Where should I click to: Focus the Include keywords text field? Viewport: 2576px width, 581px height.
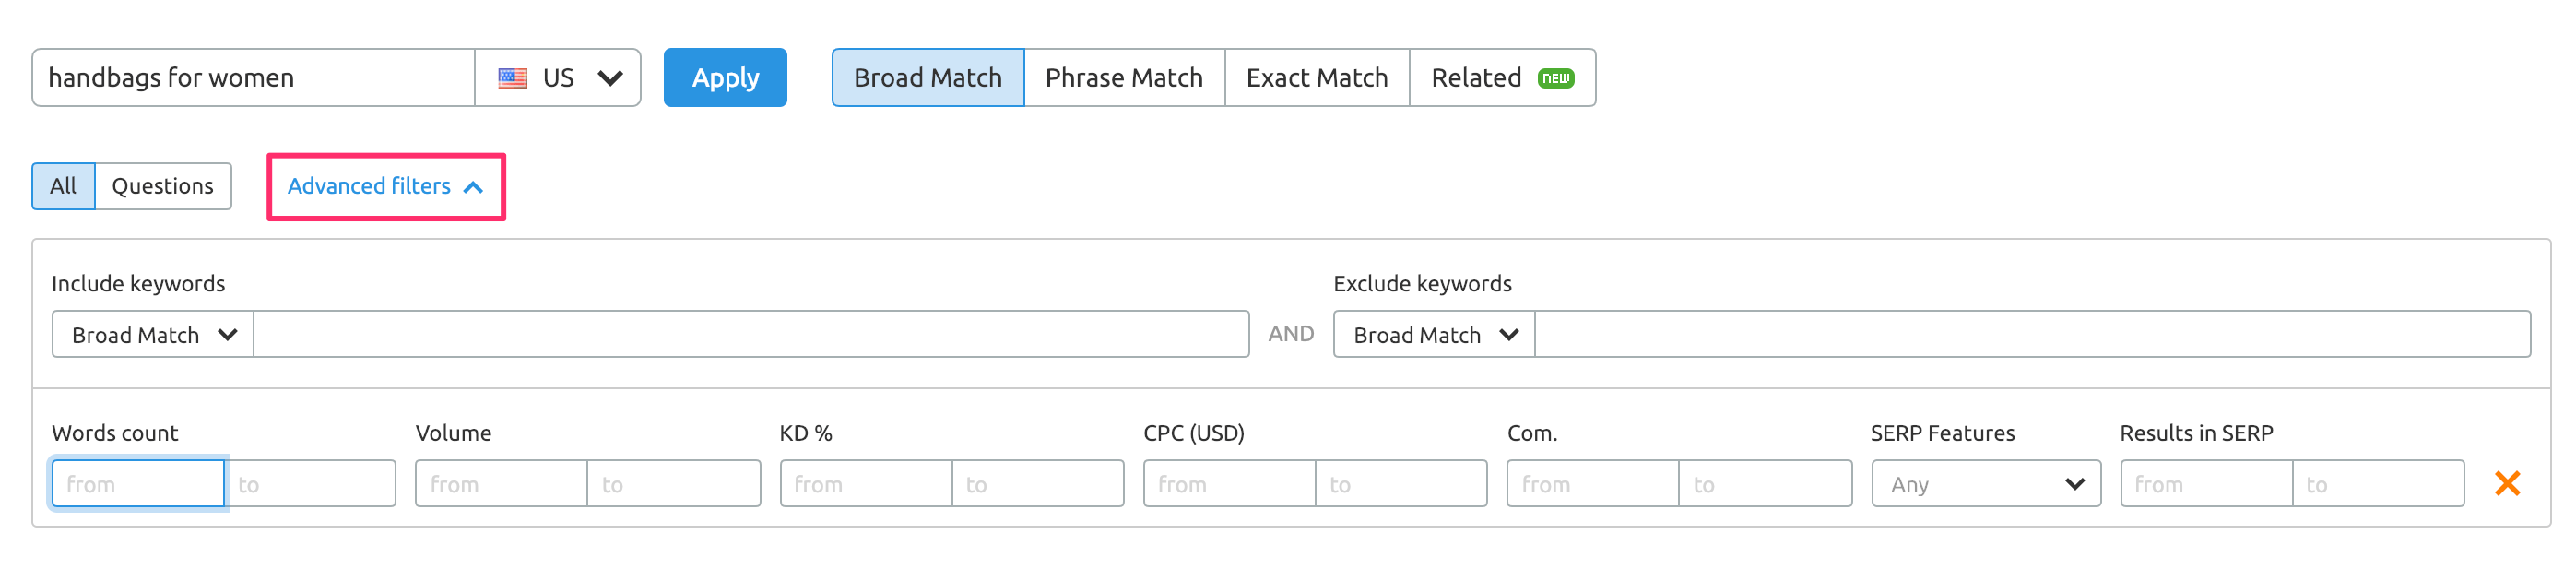pos(751,335)
